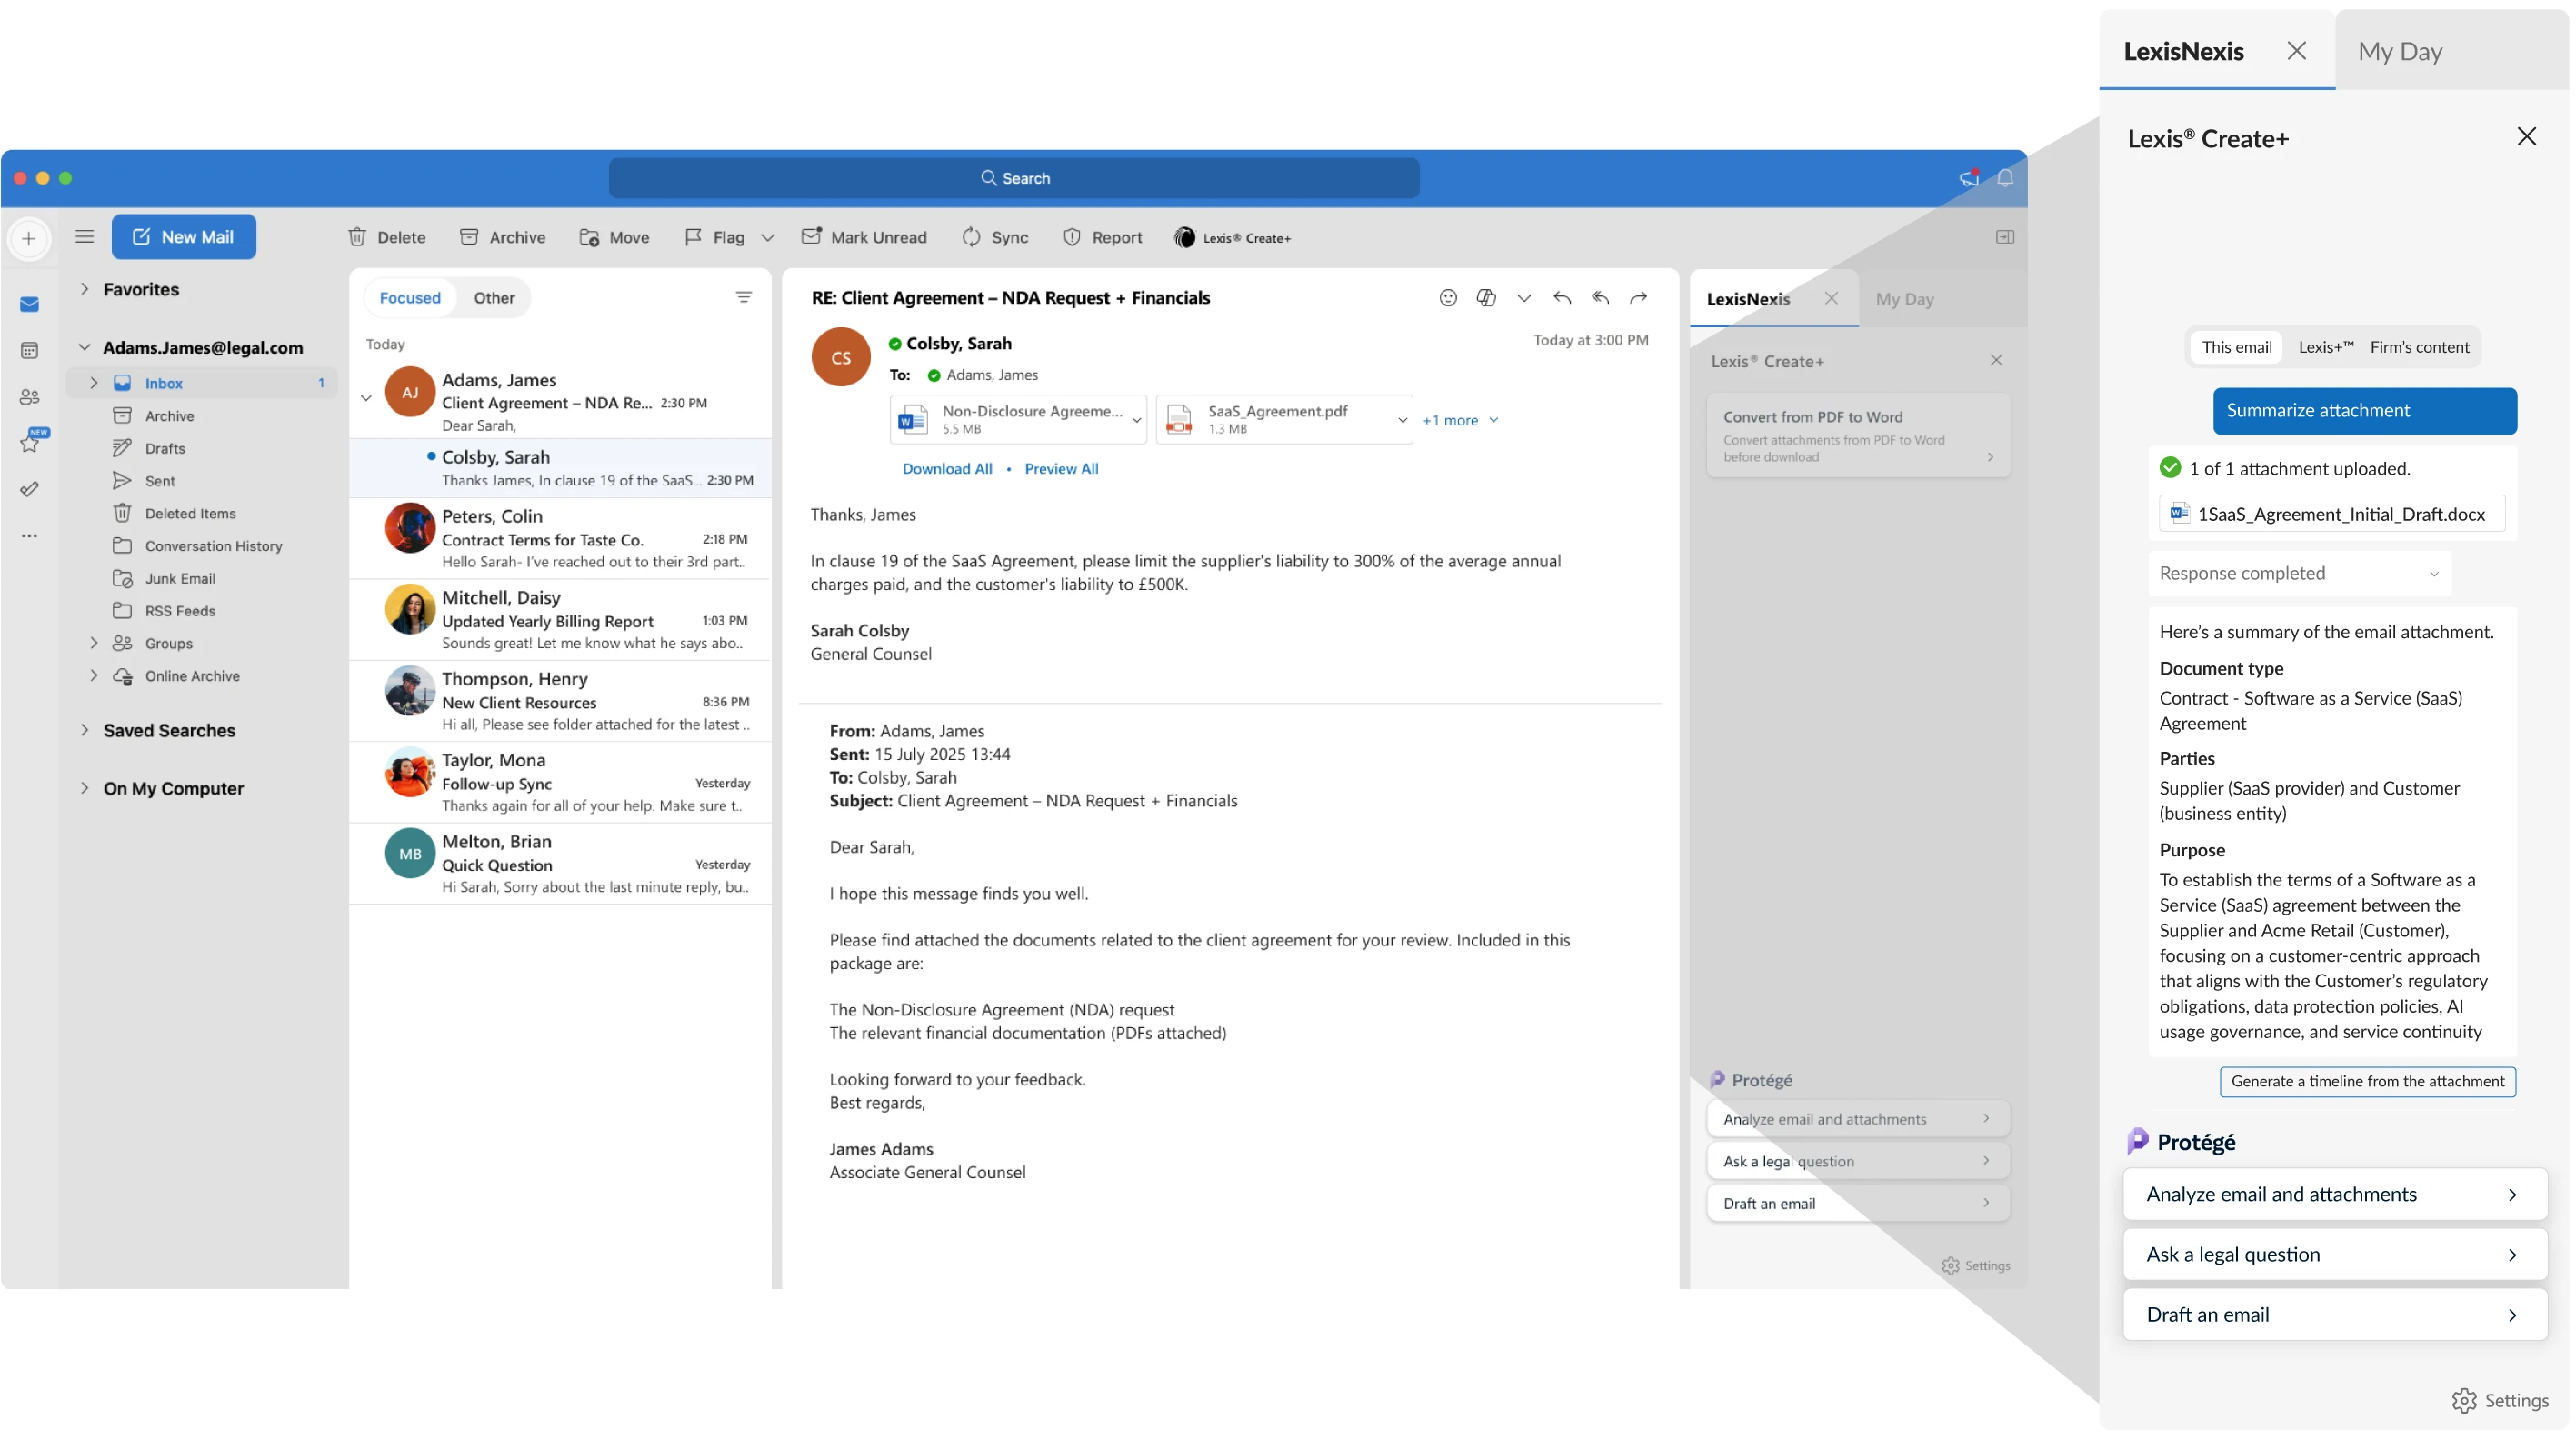Viewport: 2576px width, 1440px height.
Task: Select the Firm's content source option
Action: coord(2419,347)
